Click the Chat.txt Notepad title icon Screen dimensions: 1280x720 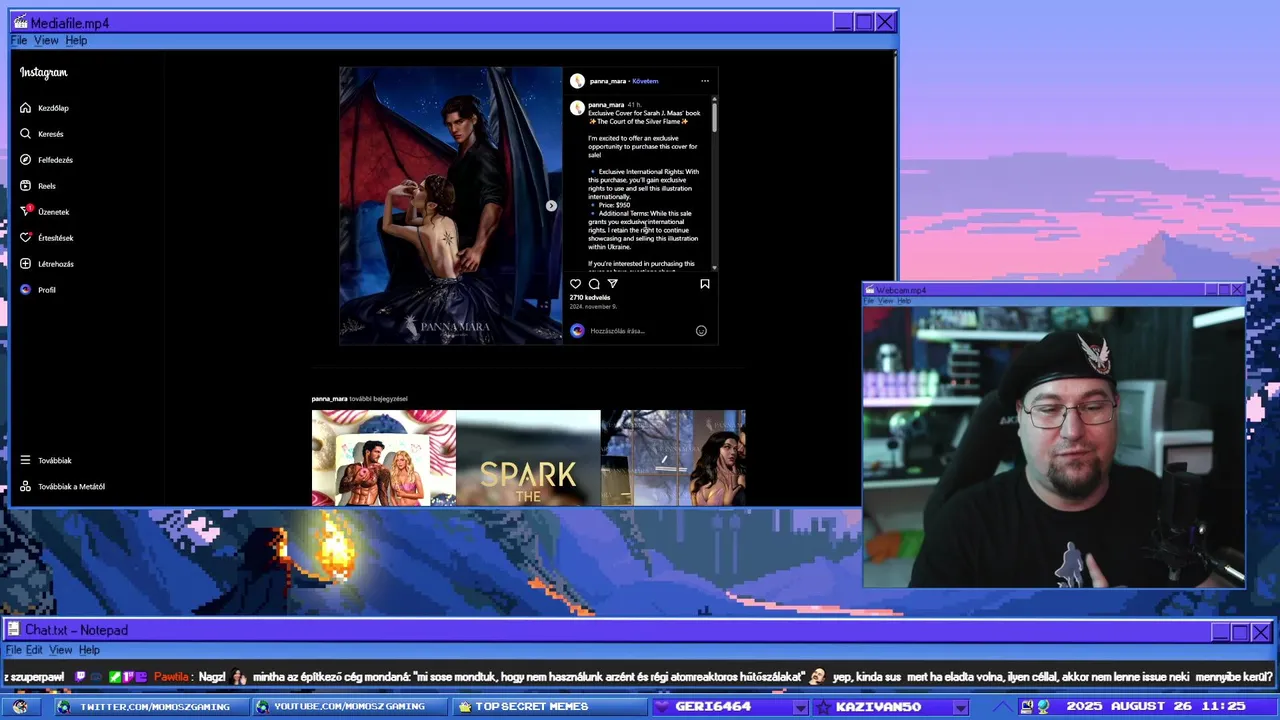[13, 630]
